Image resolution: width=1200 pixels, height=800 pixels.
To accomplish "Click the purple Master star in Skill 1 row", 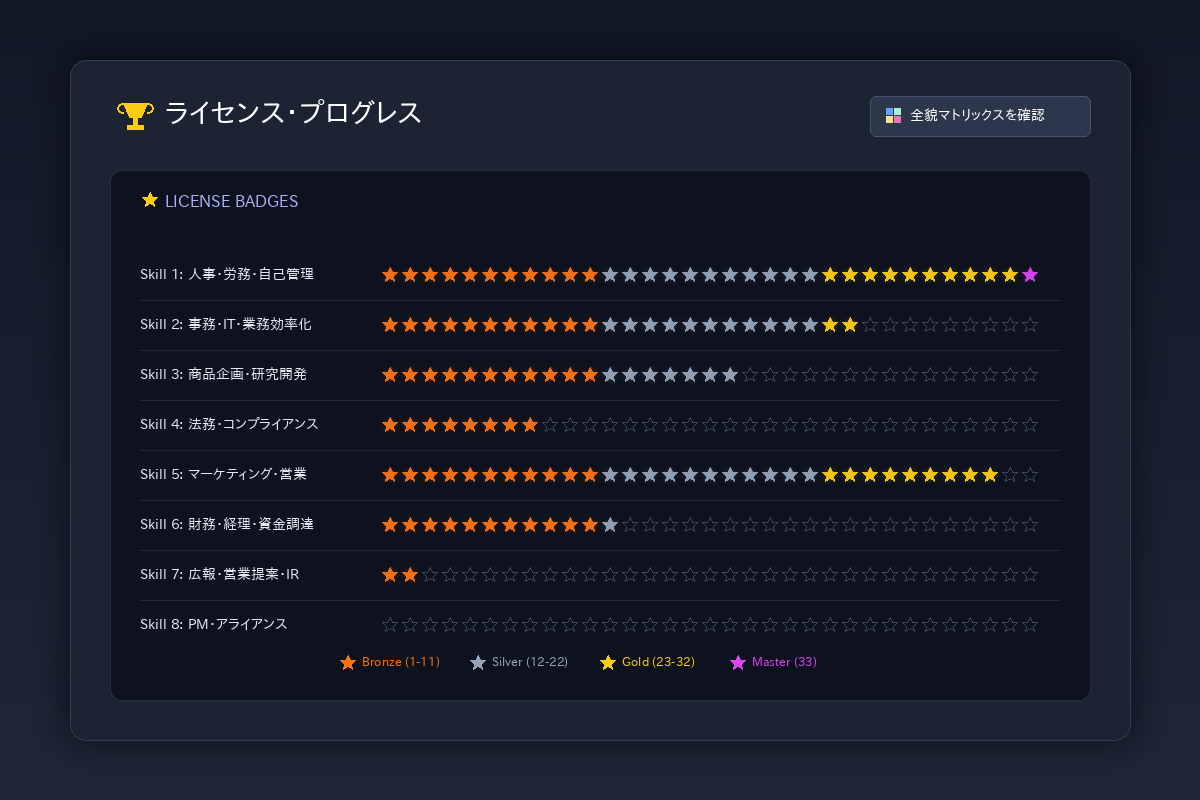I will pyautogui.click(x=1030, y=274).
